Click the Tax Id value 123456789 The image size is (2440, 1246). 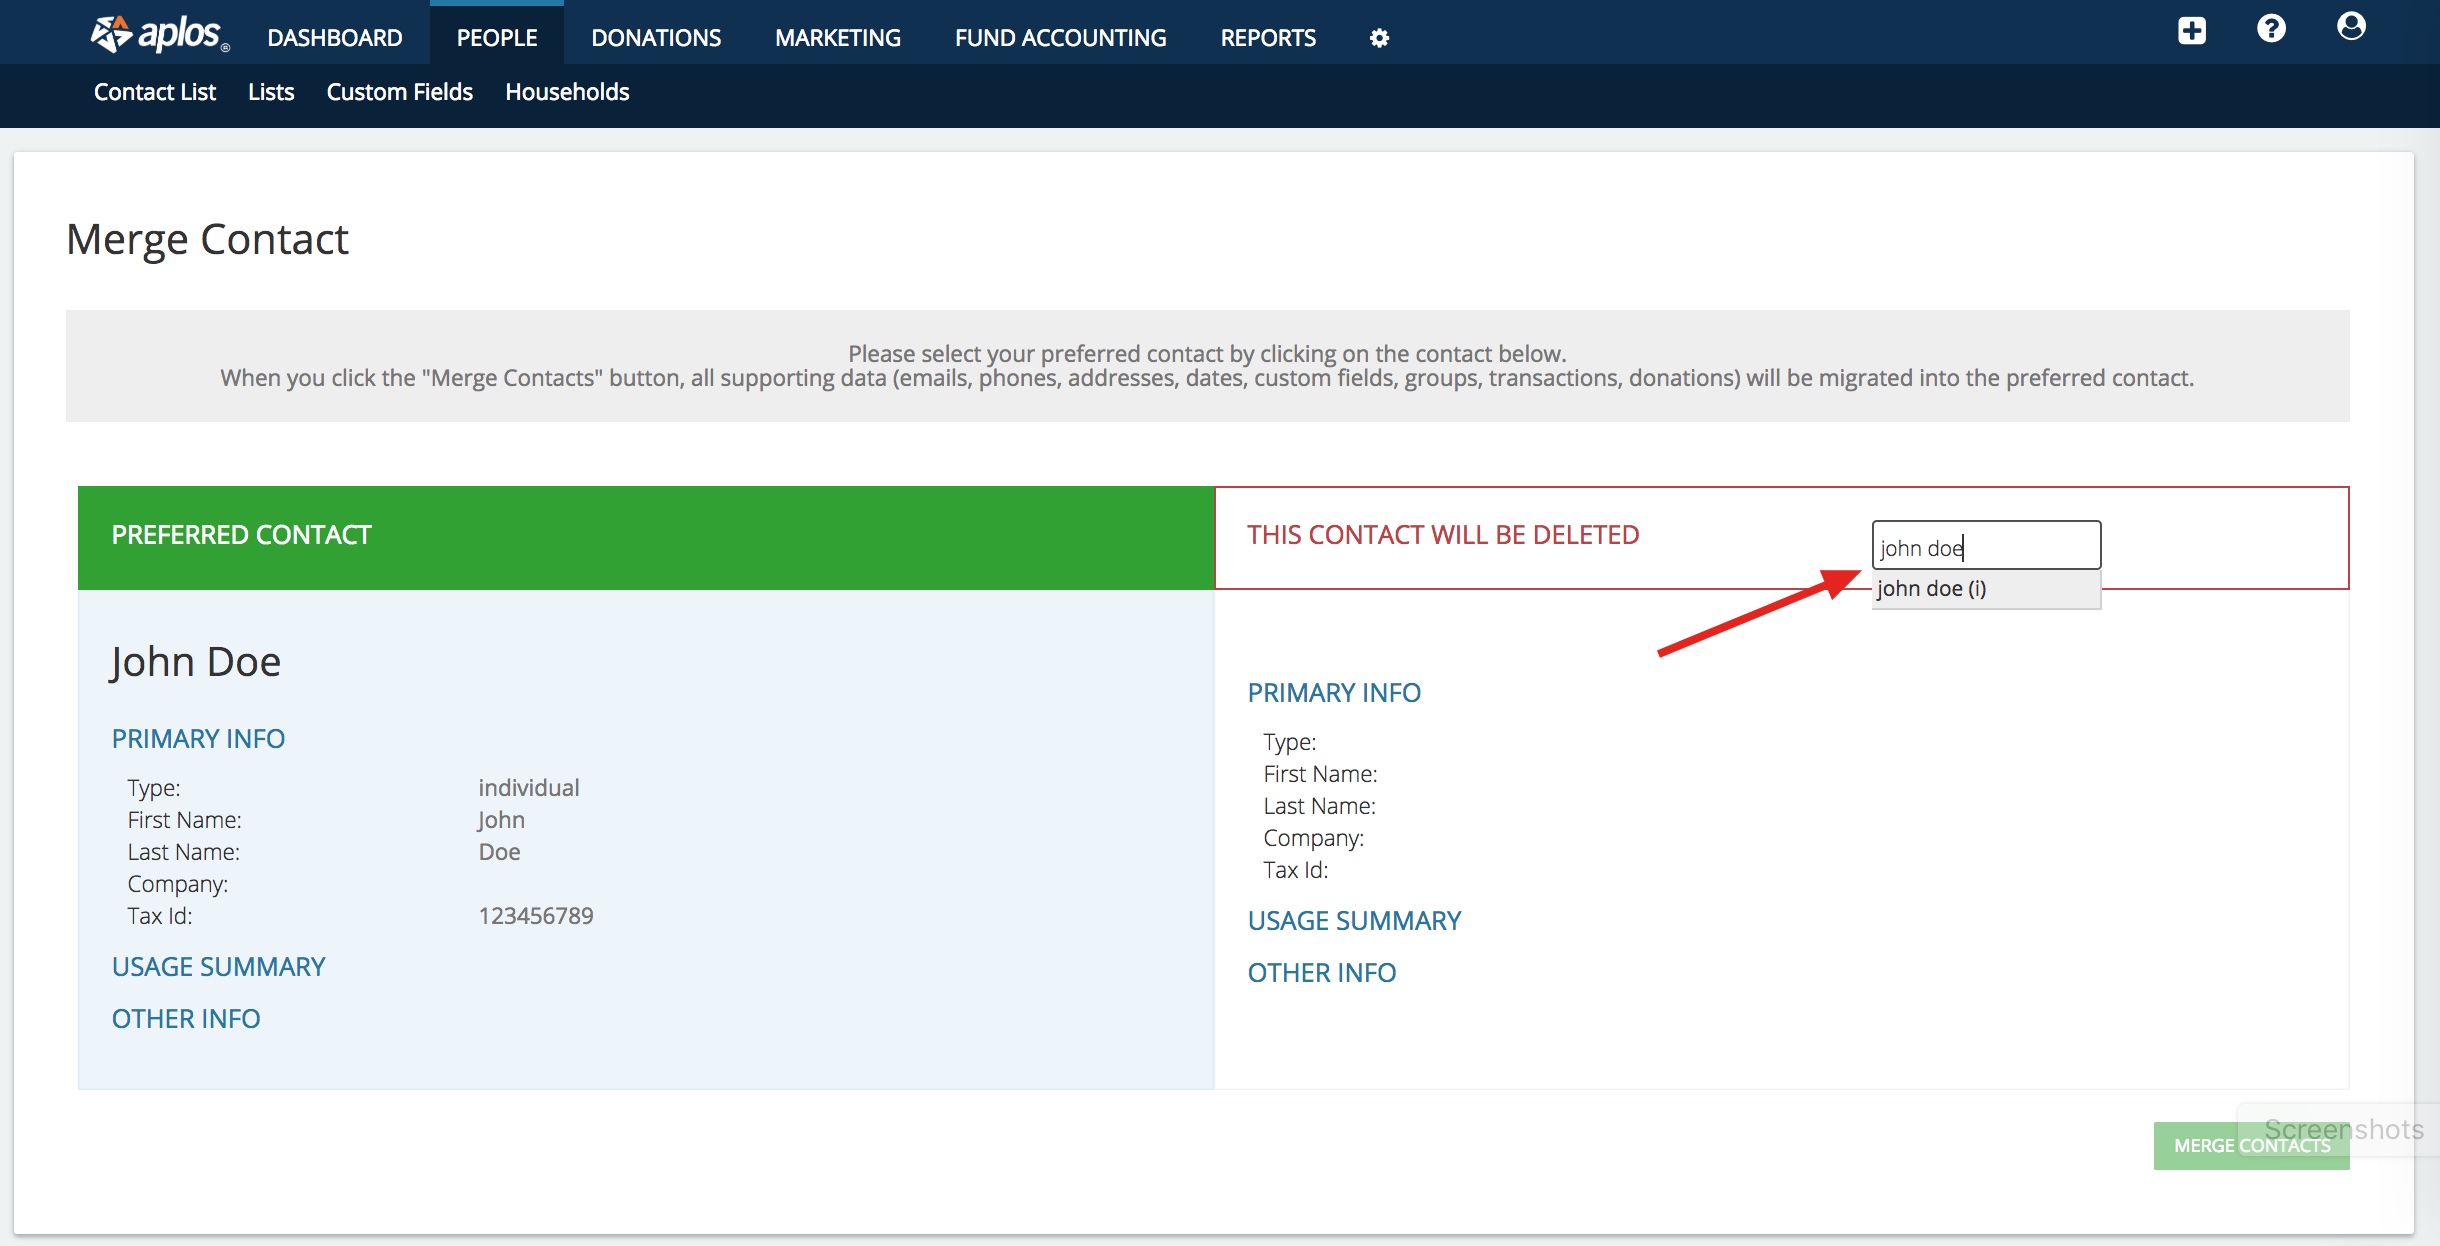pyautogui.click(x=536, y=916)
